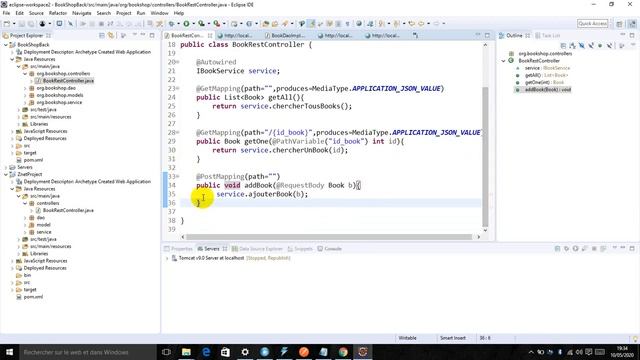Click the system clock in taskbar
Image resolution: width=640 pixels, height=360 pixels.
[x=622, y=352]
